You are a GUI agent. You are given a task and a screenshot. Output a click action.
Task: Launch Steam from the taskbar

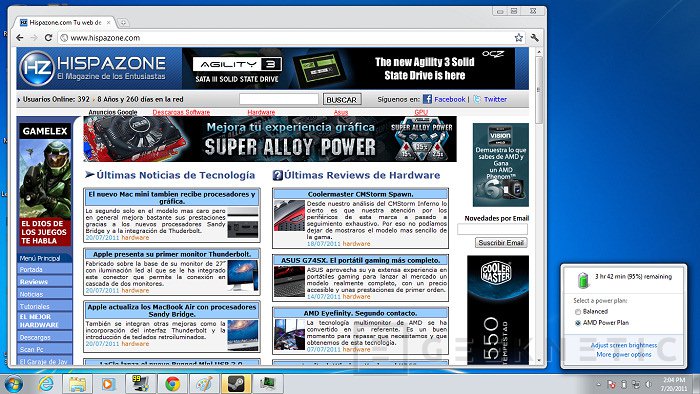coord(236,383)
